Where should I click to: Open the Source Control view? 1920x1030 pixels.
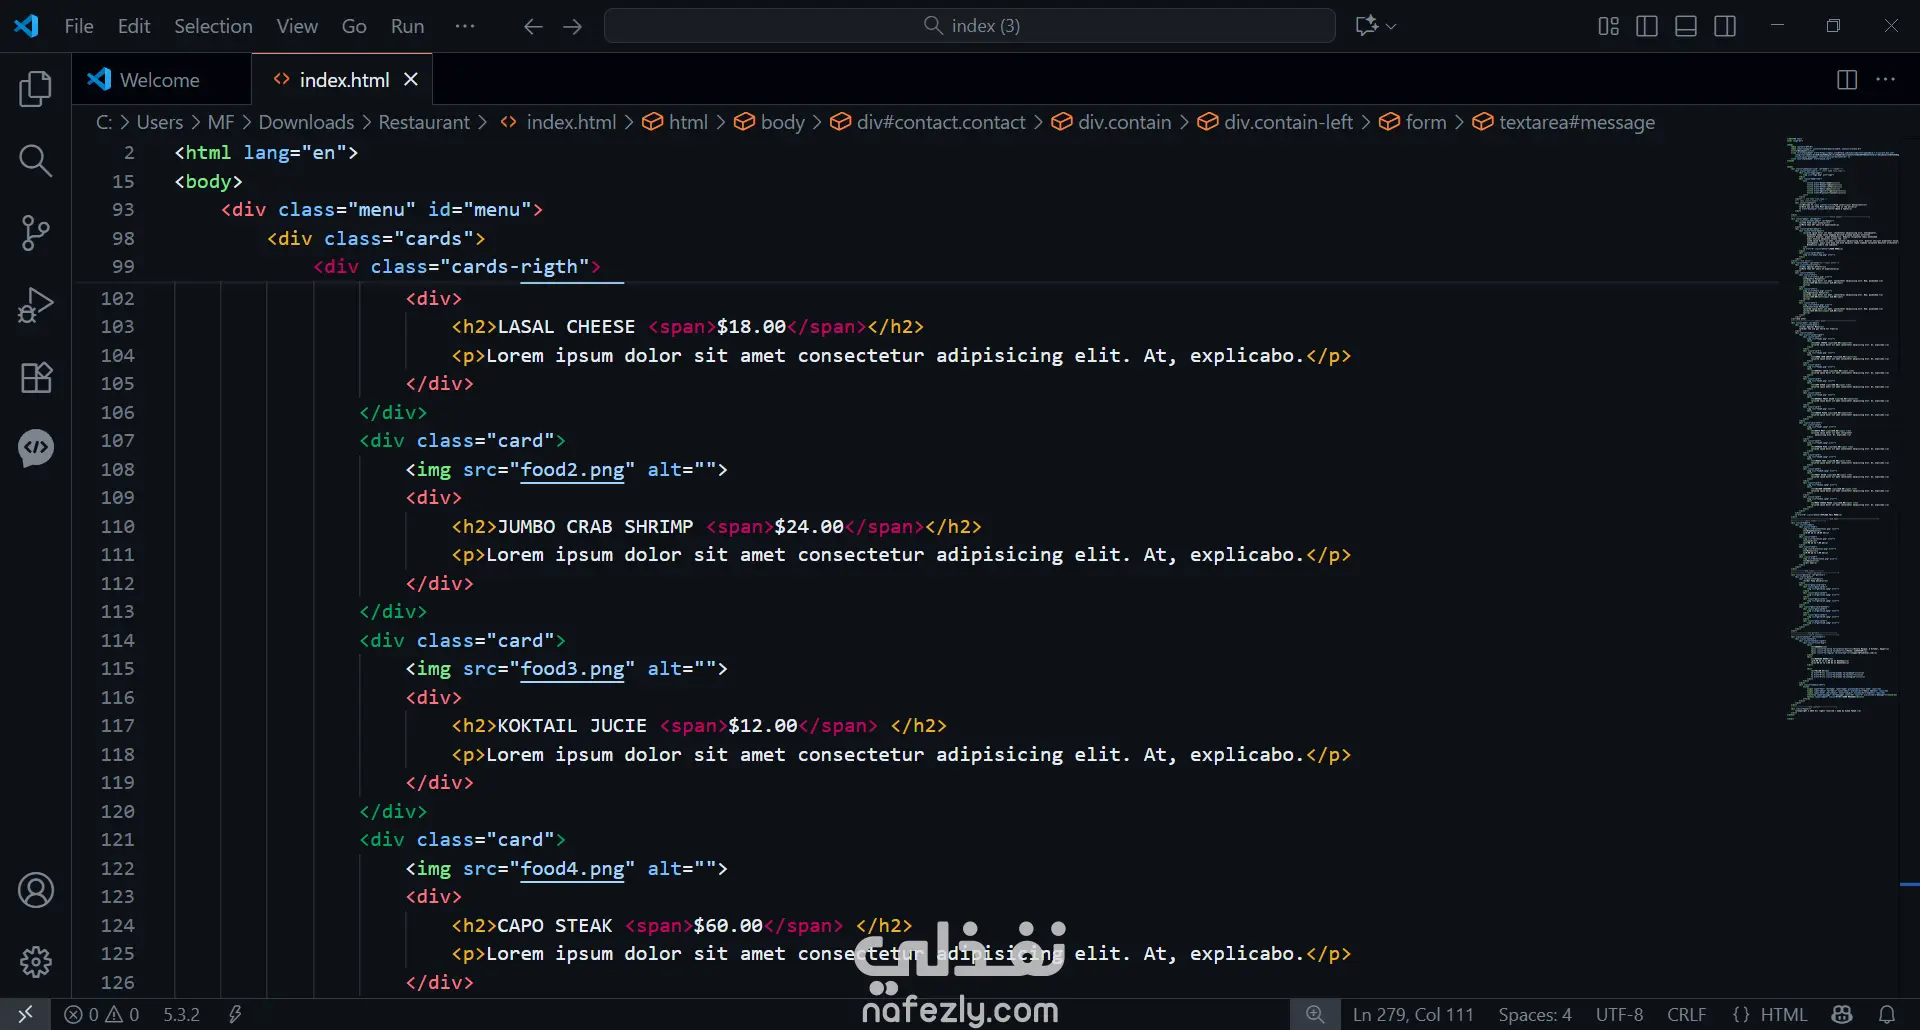click(36, 232)
